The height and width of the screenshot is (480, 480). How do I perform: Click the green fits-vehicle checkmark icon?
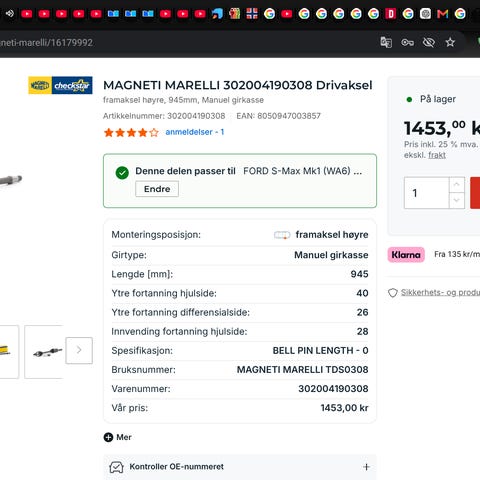pyautogui.click(x=122, y=173)
